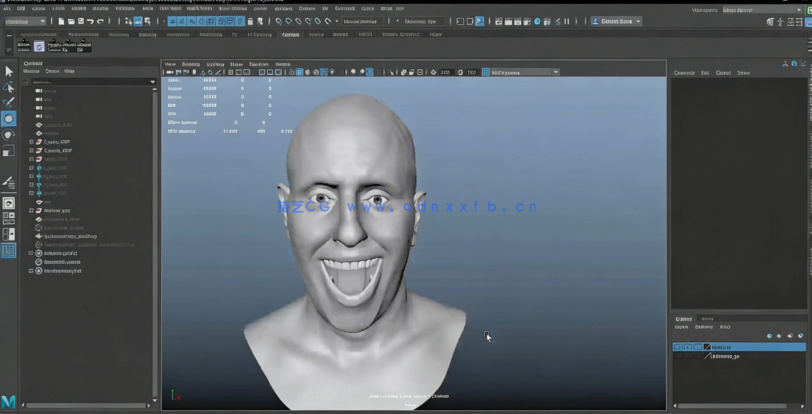This screenshot has height=414, width=812.
Task: Switch to the Anim tab in the Layer Editor
Action: (x=708, y=318)
